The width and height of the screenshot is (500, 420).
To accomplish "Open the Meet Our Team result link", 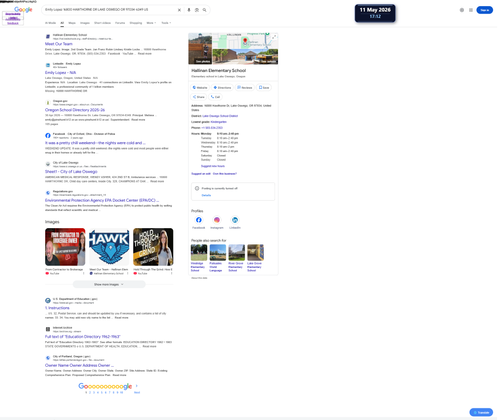I will click(59, 44).
